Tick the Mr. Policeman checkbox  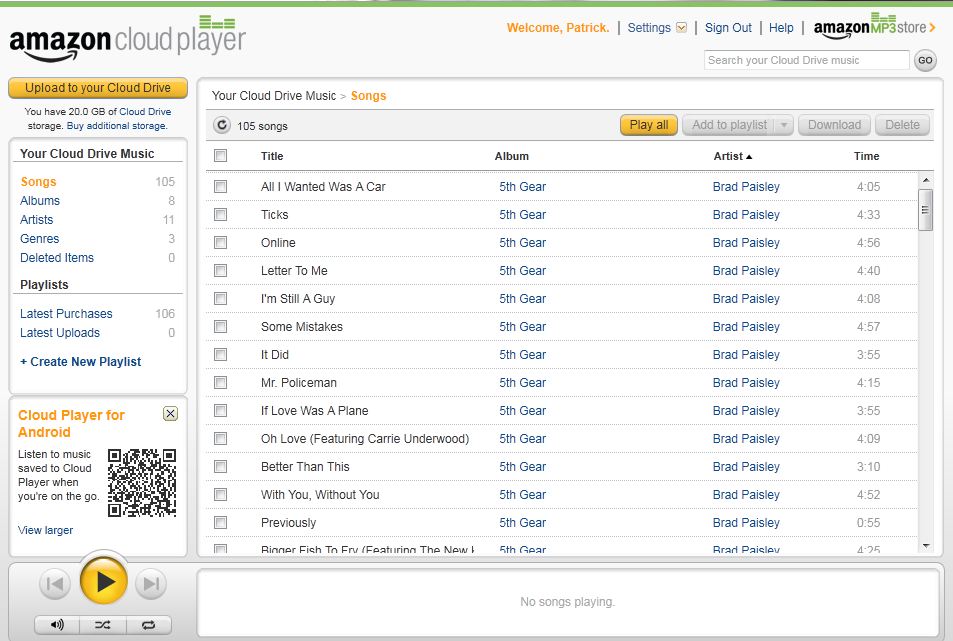221,382
